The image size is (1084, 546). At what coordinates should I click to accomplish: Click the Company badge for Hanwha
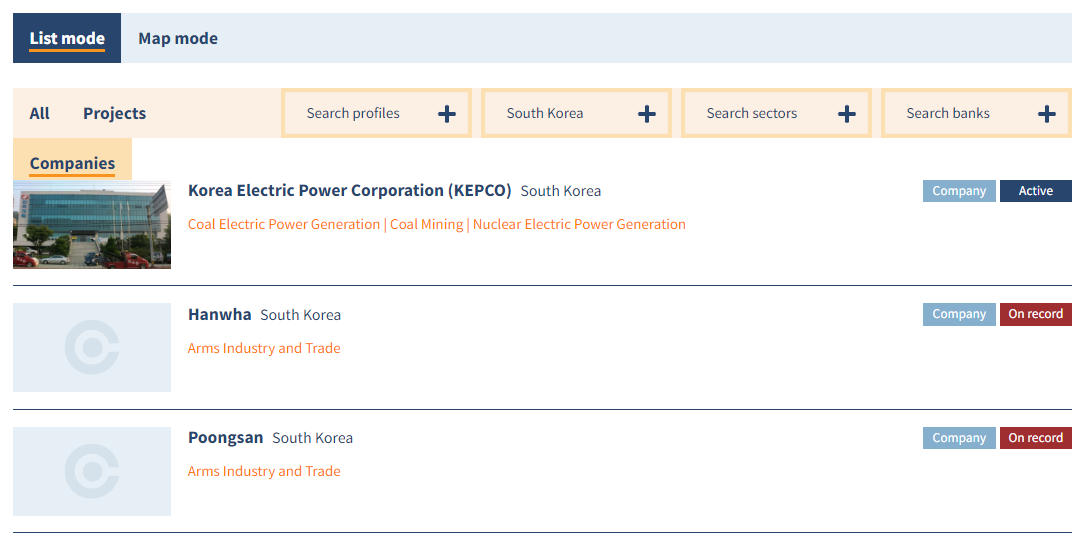pos(959,314)
